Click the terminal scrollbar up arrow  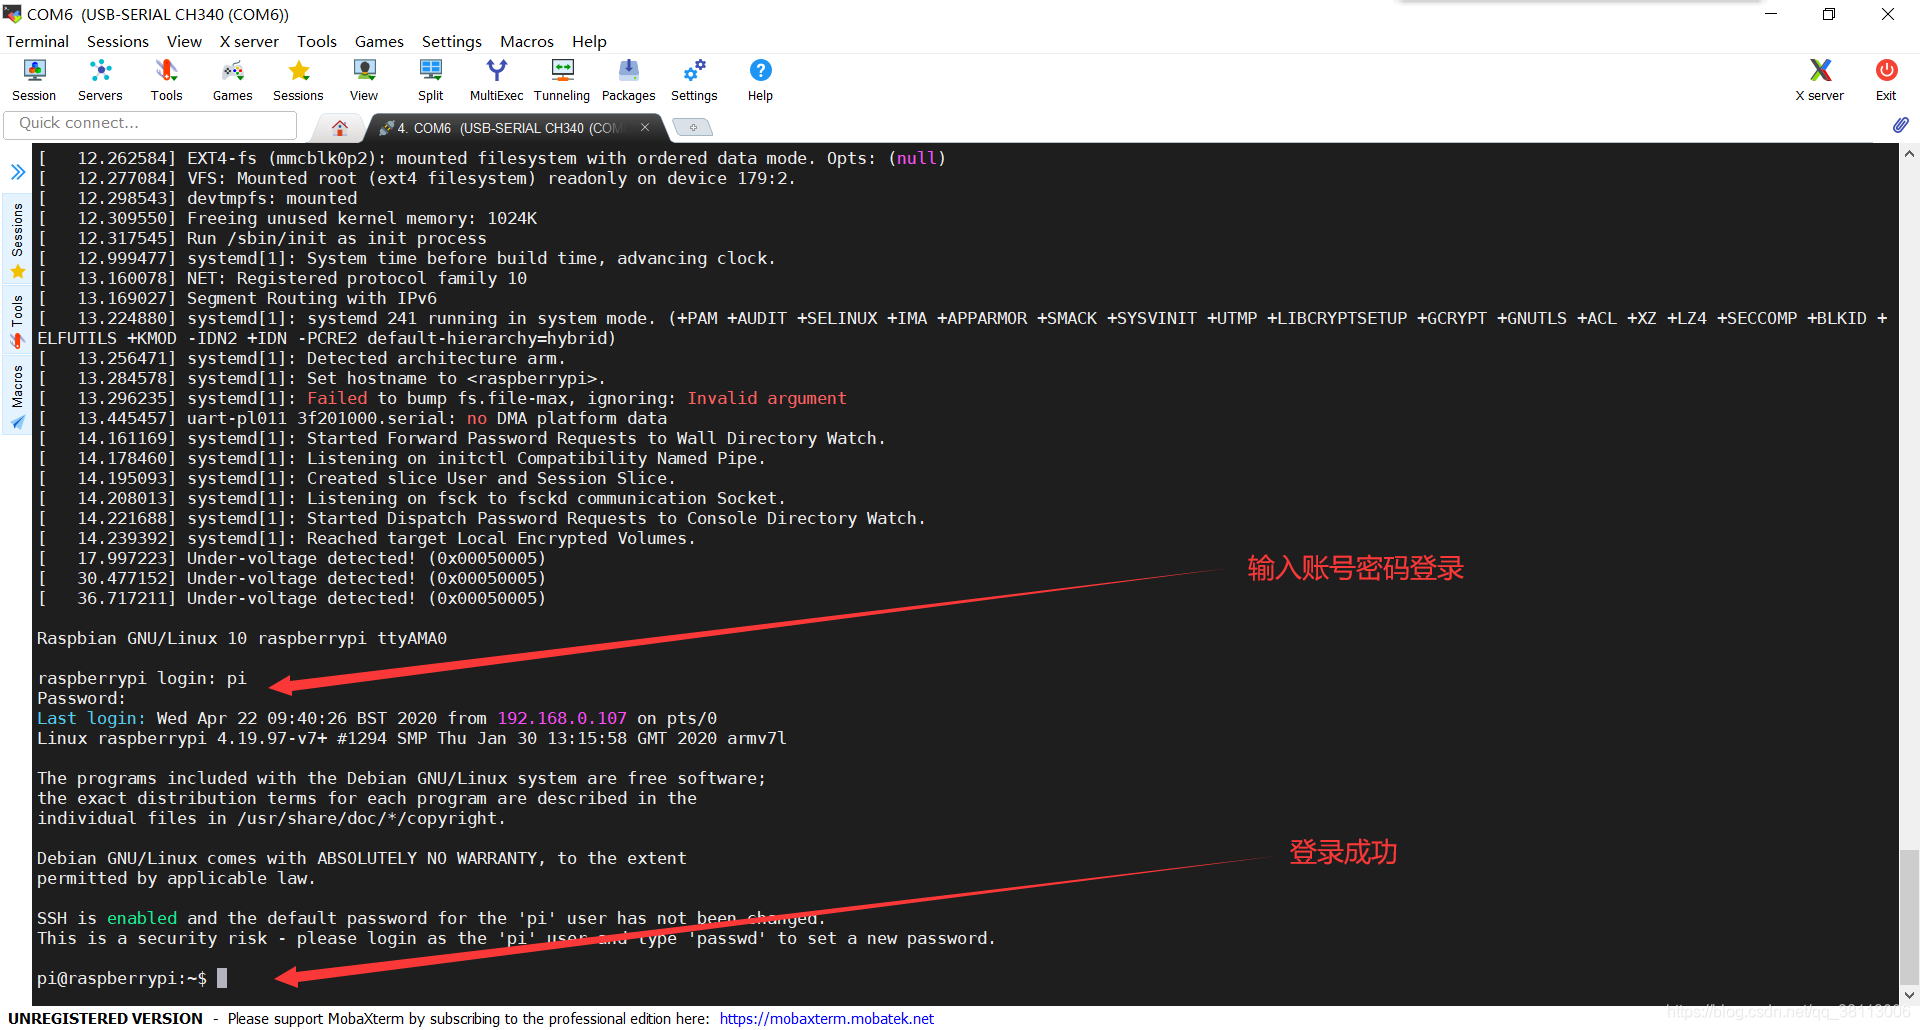pos(1909,154)
